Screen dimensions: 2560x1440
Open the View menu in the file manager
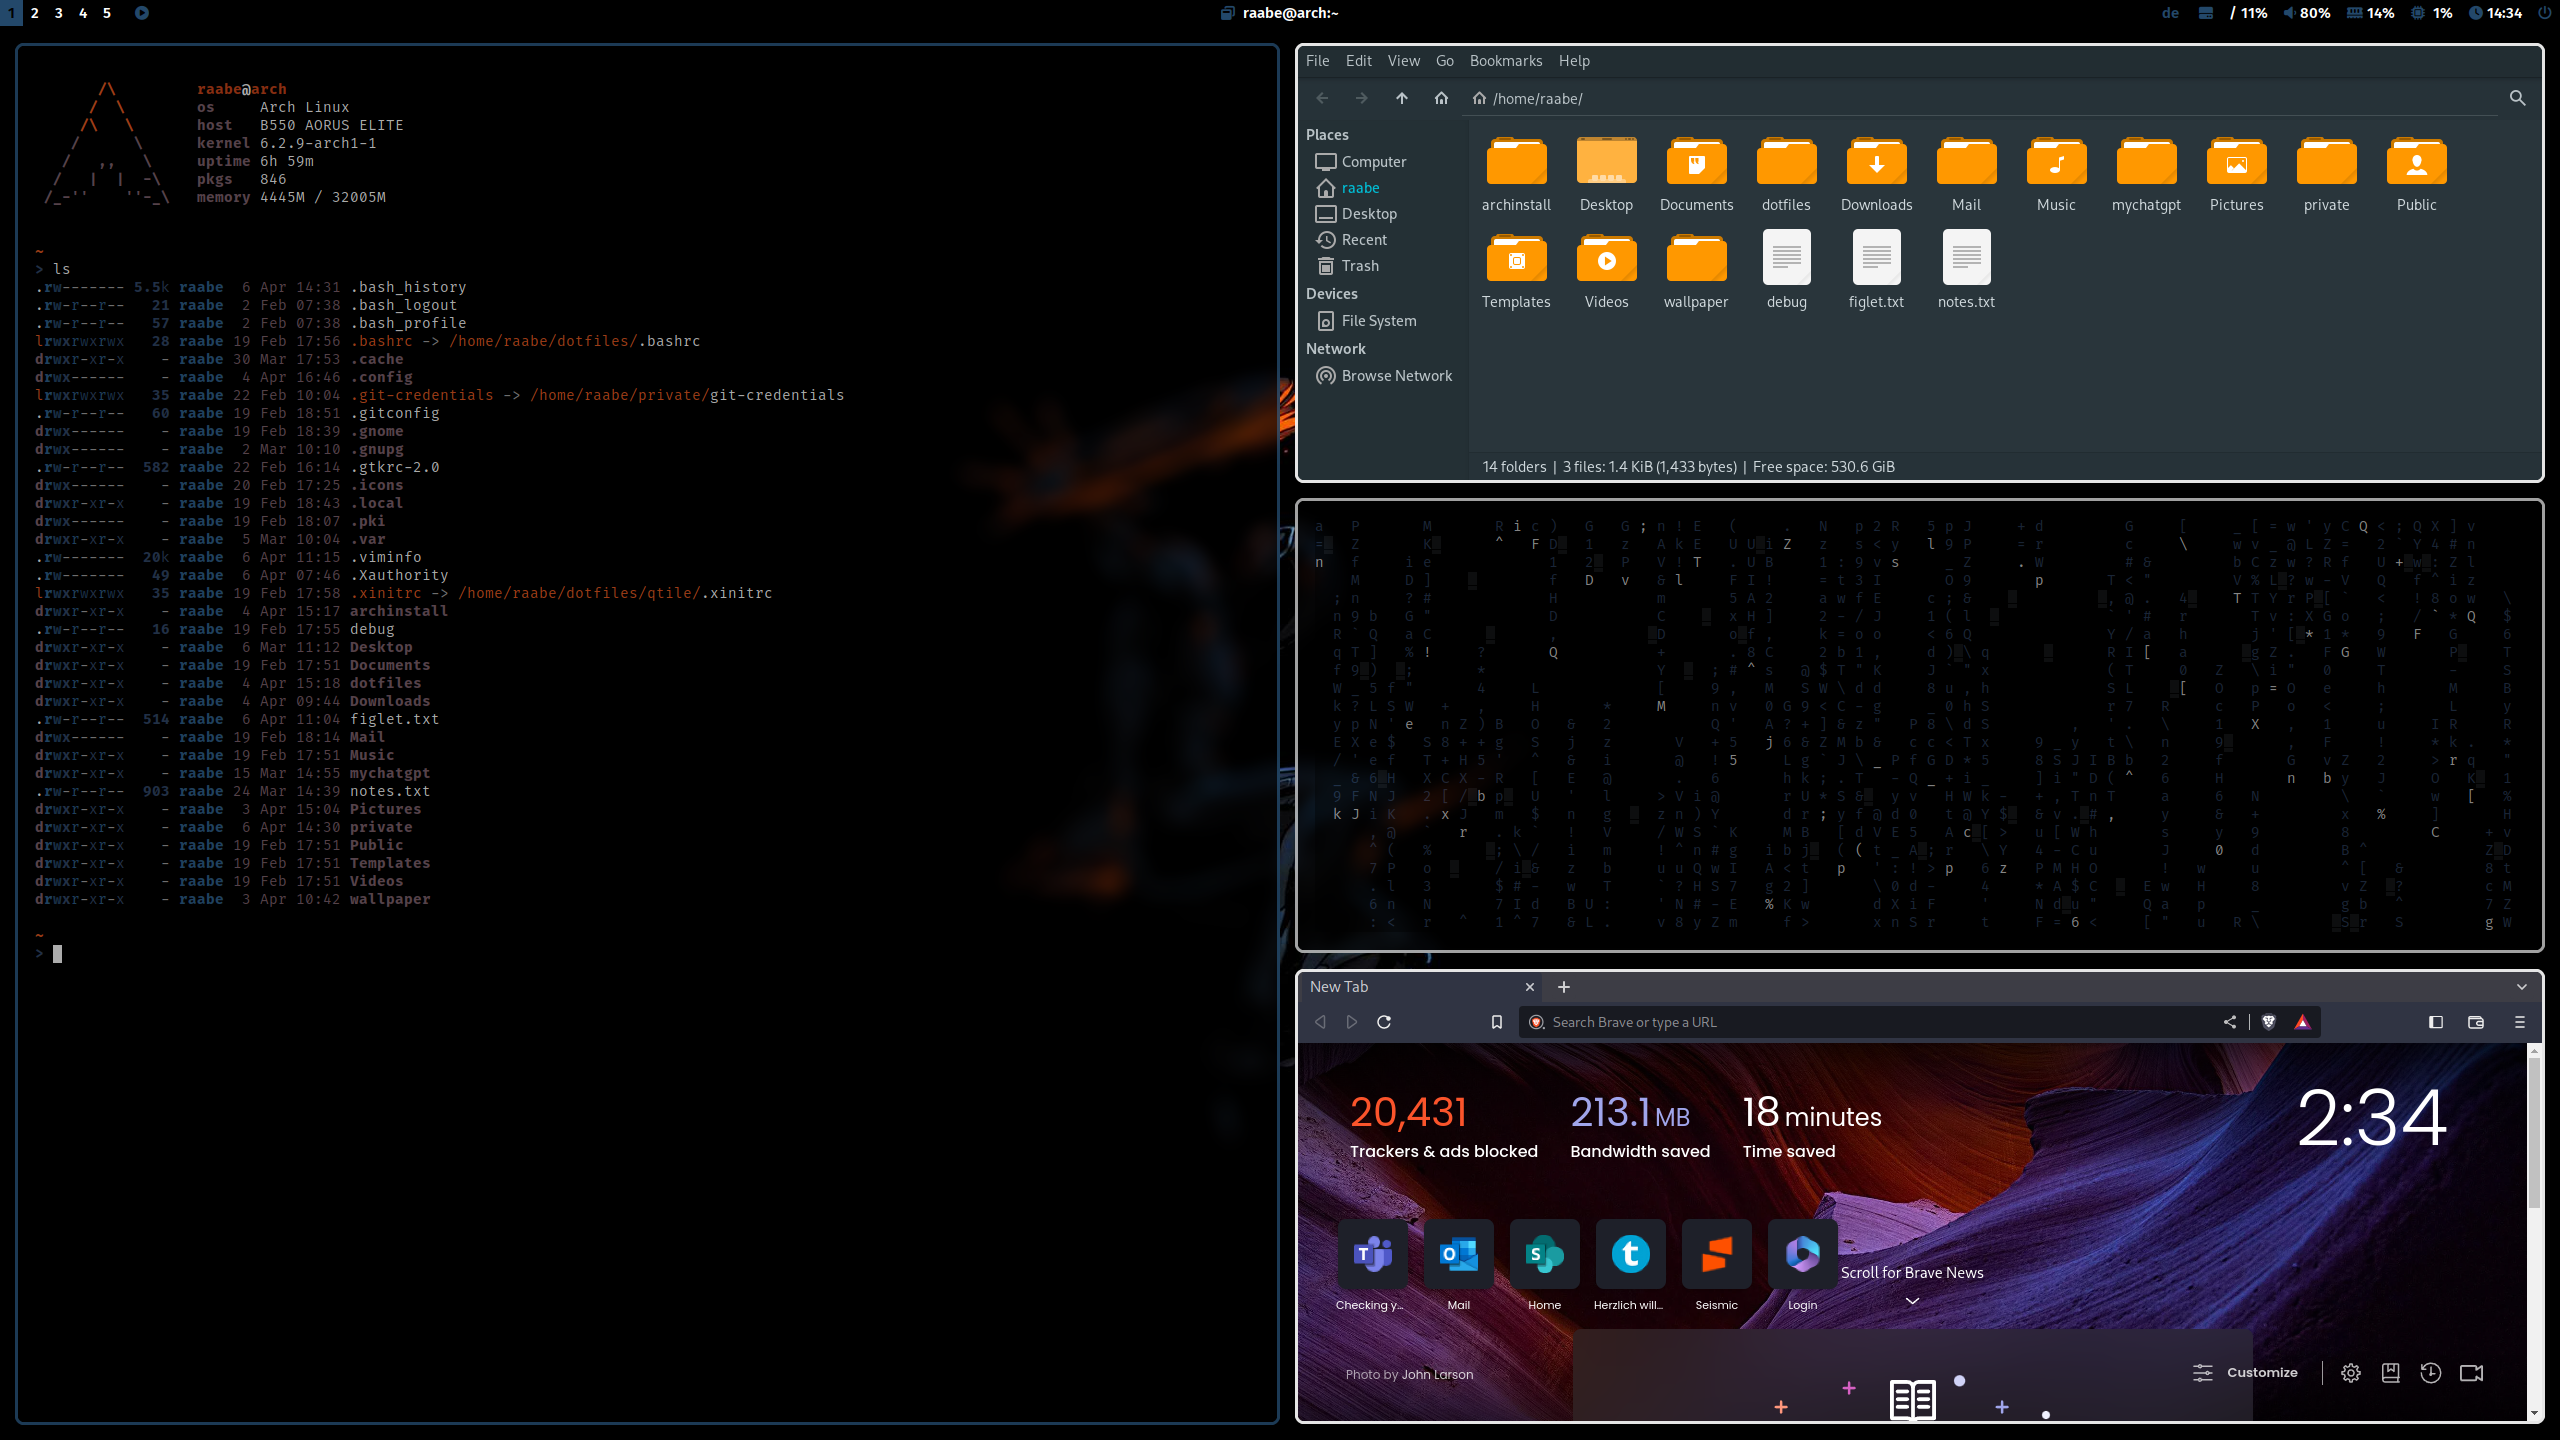pyautogui.click(x=1403, y=61)
